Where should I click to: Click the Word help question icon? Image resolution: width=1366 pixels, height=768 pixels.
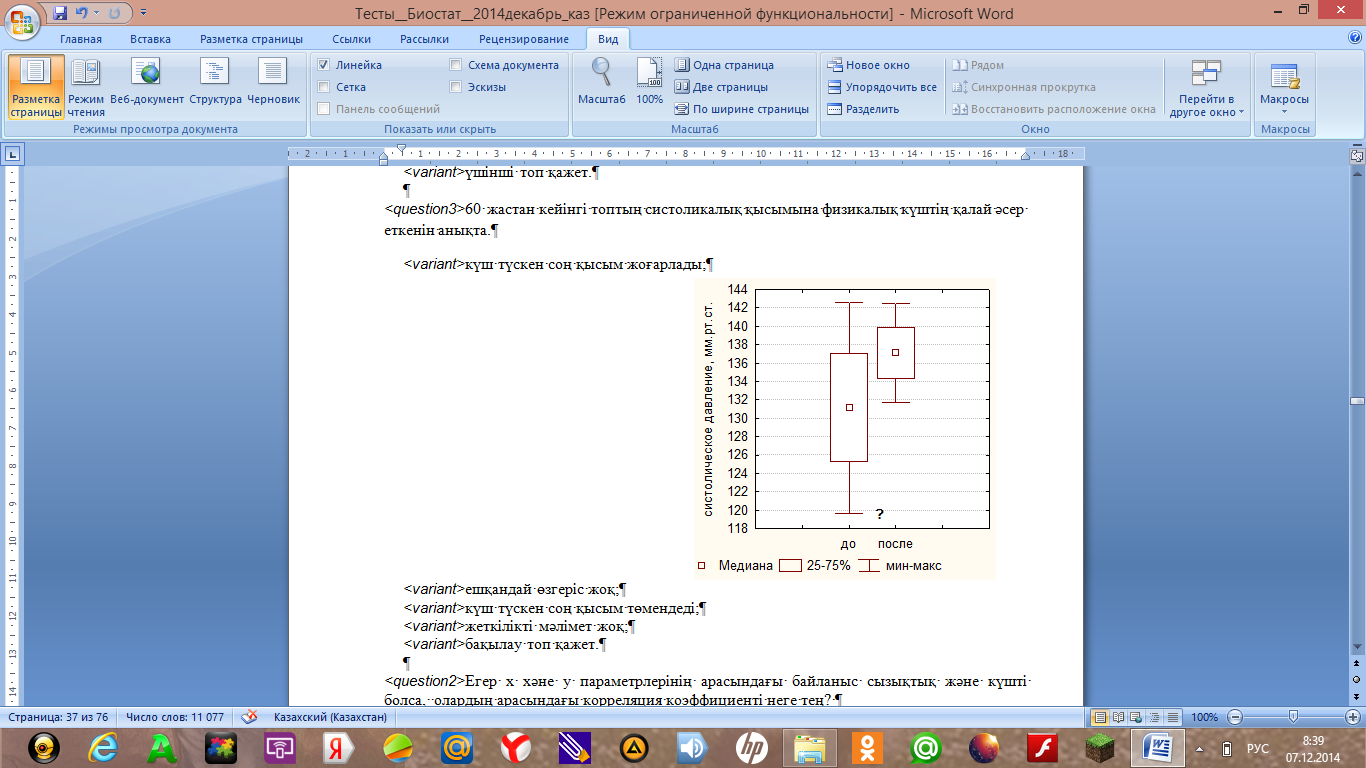1354,38
